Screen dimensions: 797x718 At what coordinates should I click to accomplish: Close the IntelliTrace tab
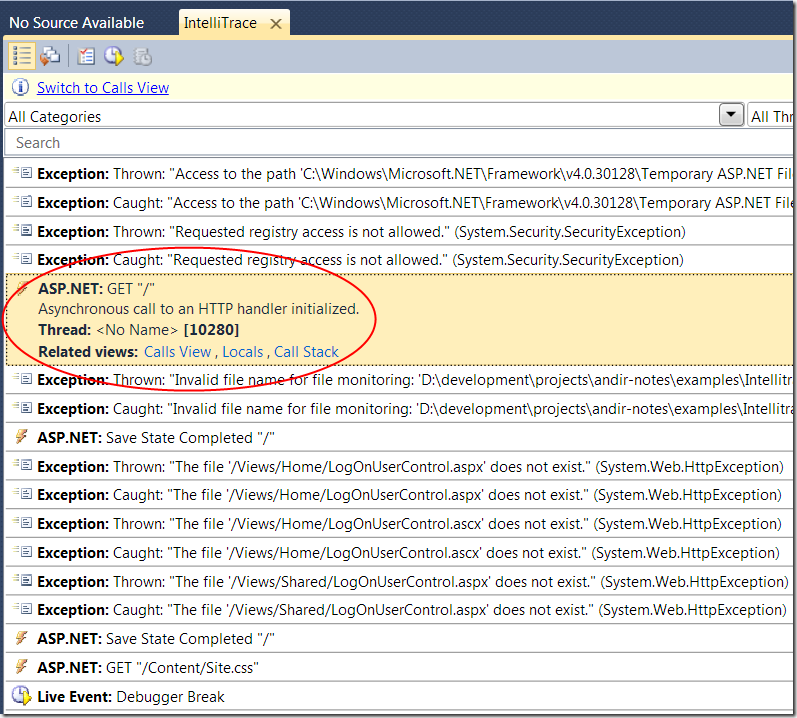pos(275,24)
